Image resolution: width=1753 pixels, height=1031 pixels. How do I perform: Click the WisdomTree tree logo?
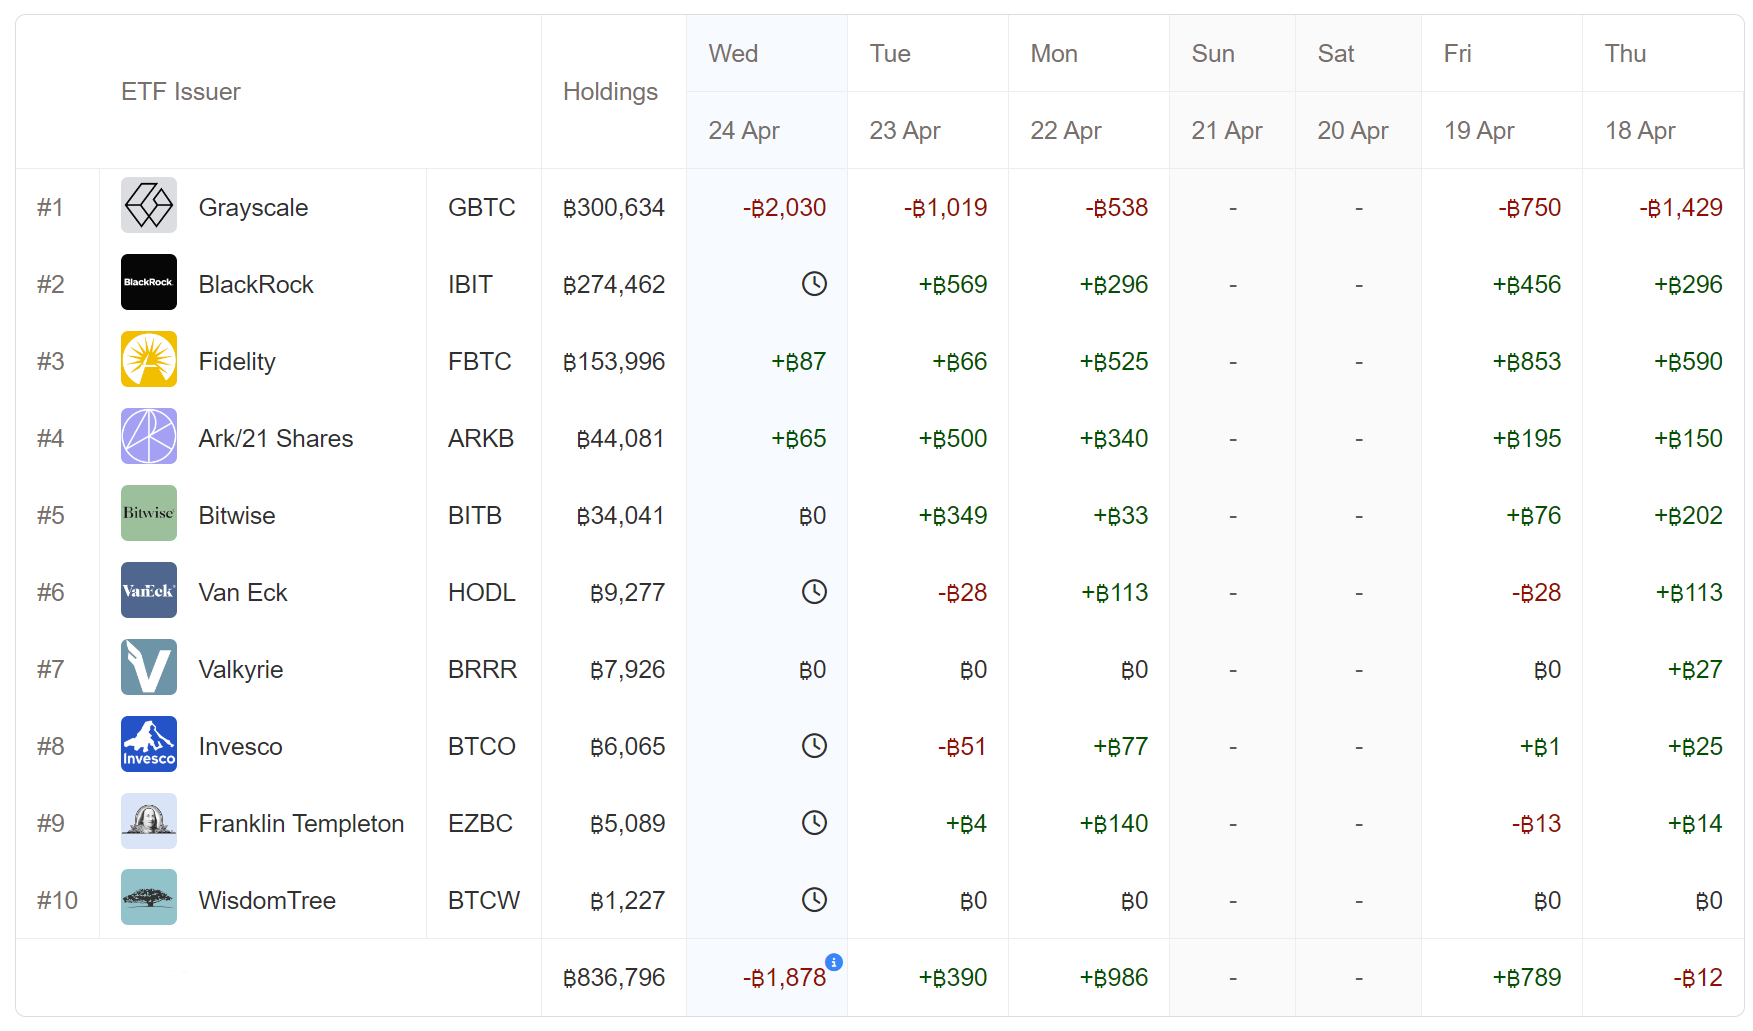(148, 898)
